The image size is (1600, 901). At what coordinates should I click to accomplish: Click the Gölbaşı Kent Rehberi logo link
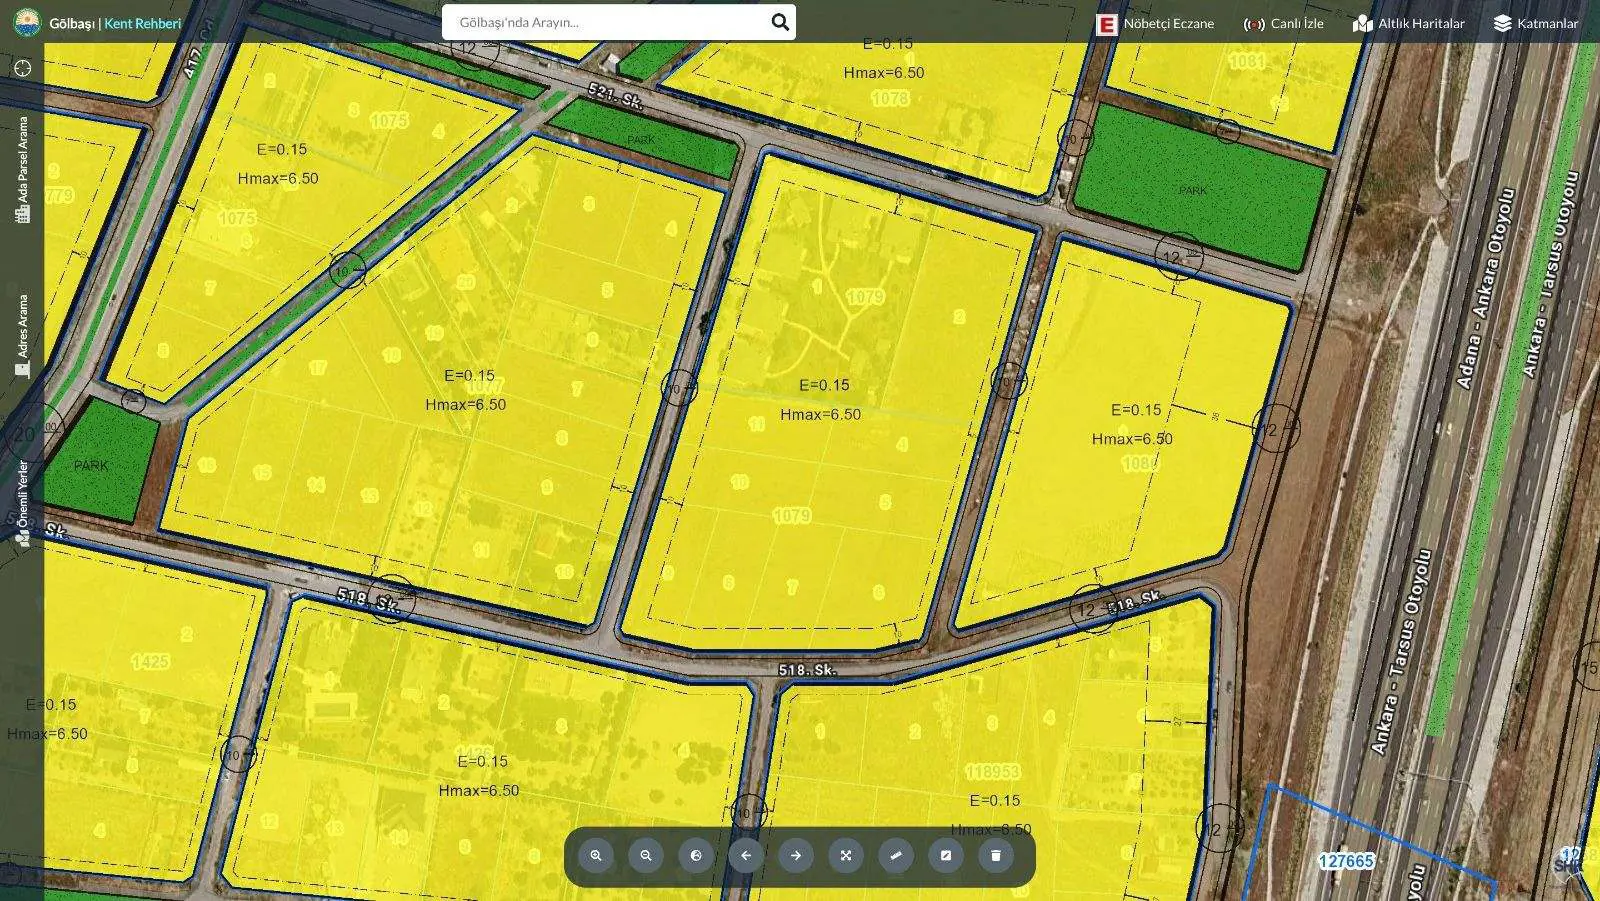coord(98,23)
